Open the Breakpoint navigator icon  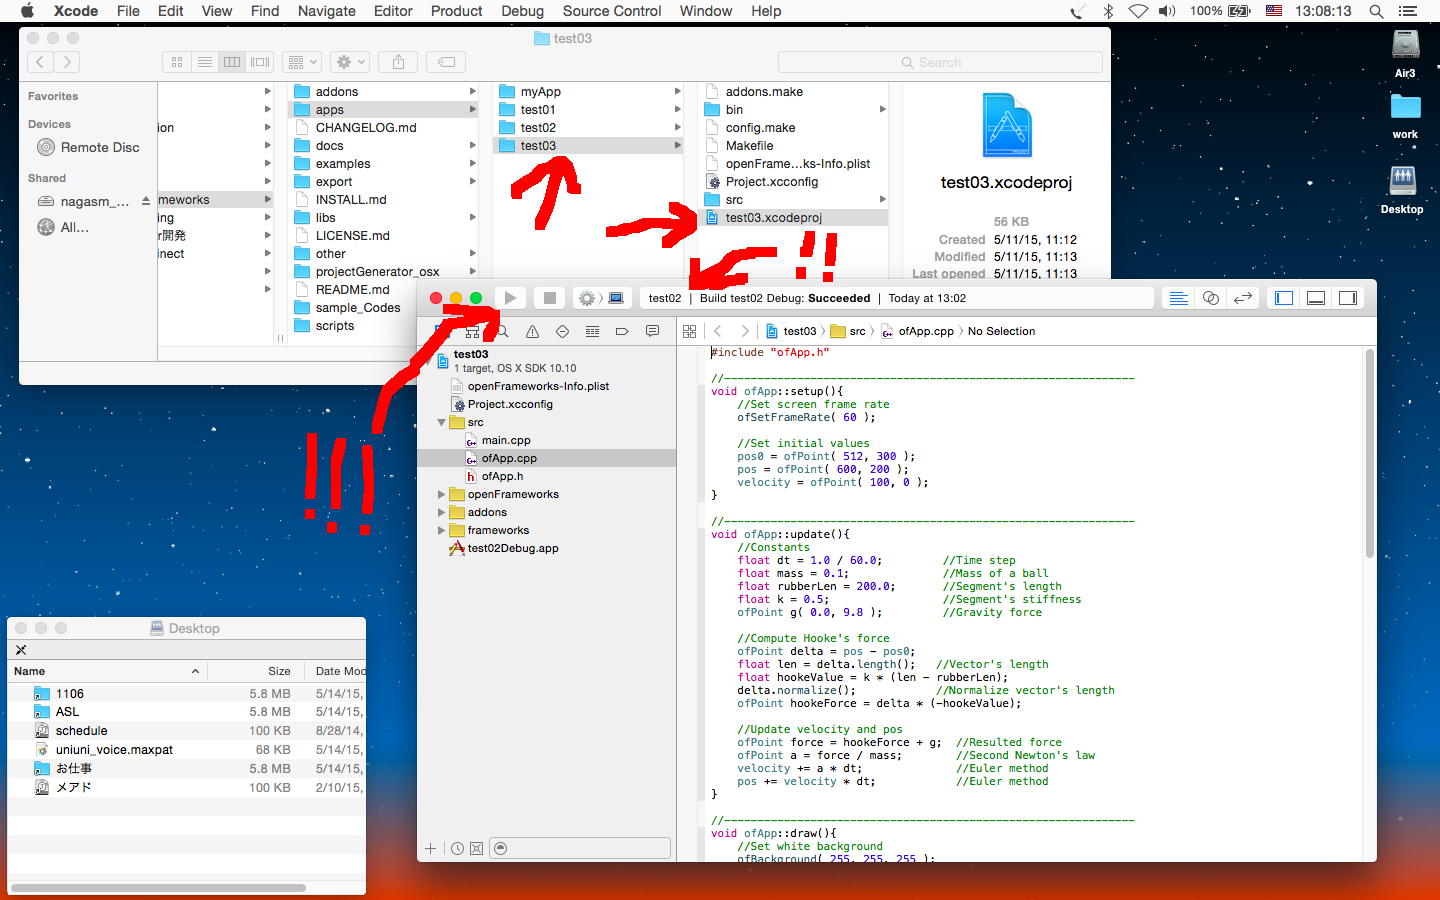pos(622,331)
